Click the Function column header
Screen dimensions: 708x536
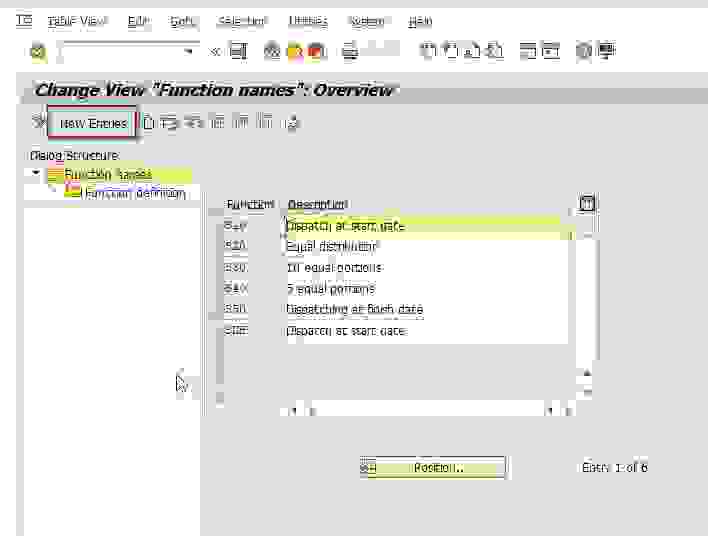pos(250,204)
